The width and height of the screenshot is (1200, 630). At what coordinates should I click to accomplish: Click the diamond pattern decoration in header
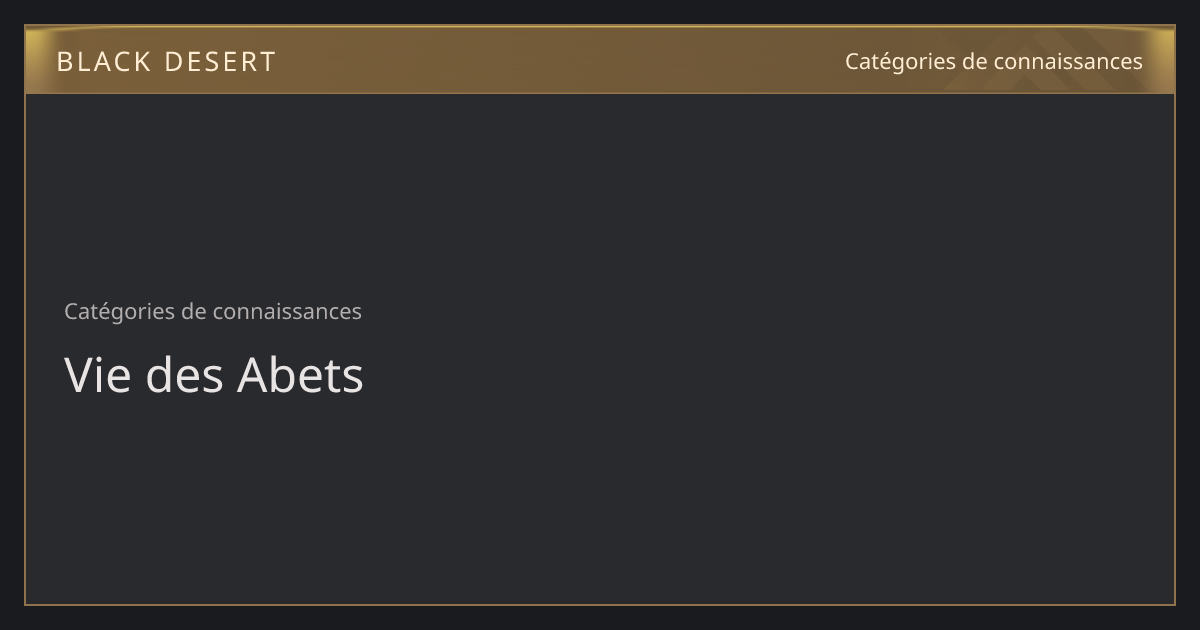click(1060, 60)
